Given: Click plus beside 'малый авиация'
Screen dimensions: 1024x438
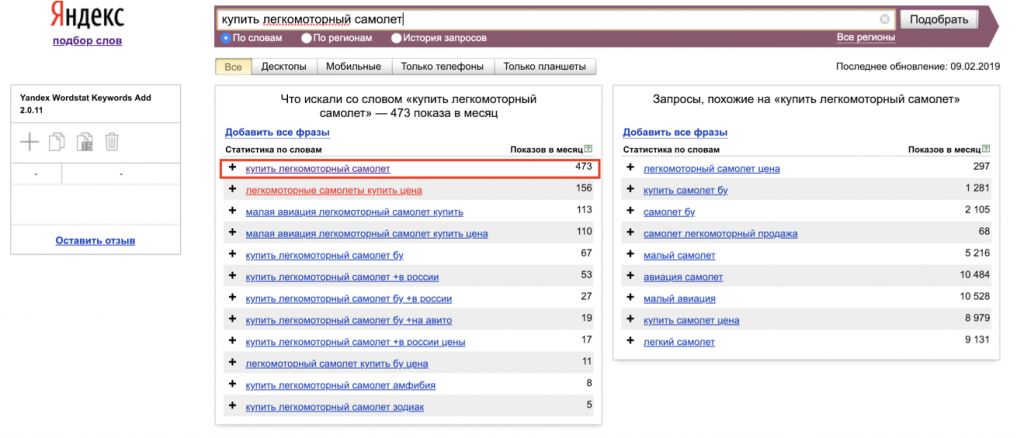Looking at the screenshot, I should [630, 297].
